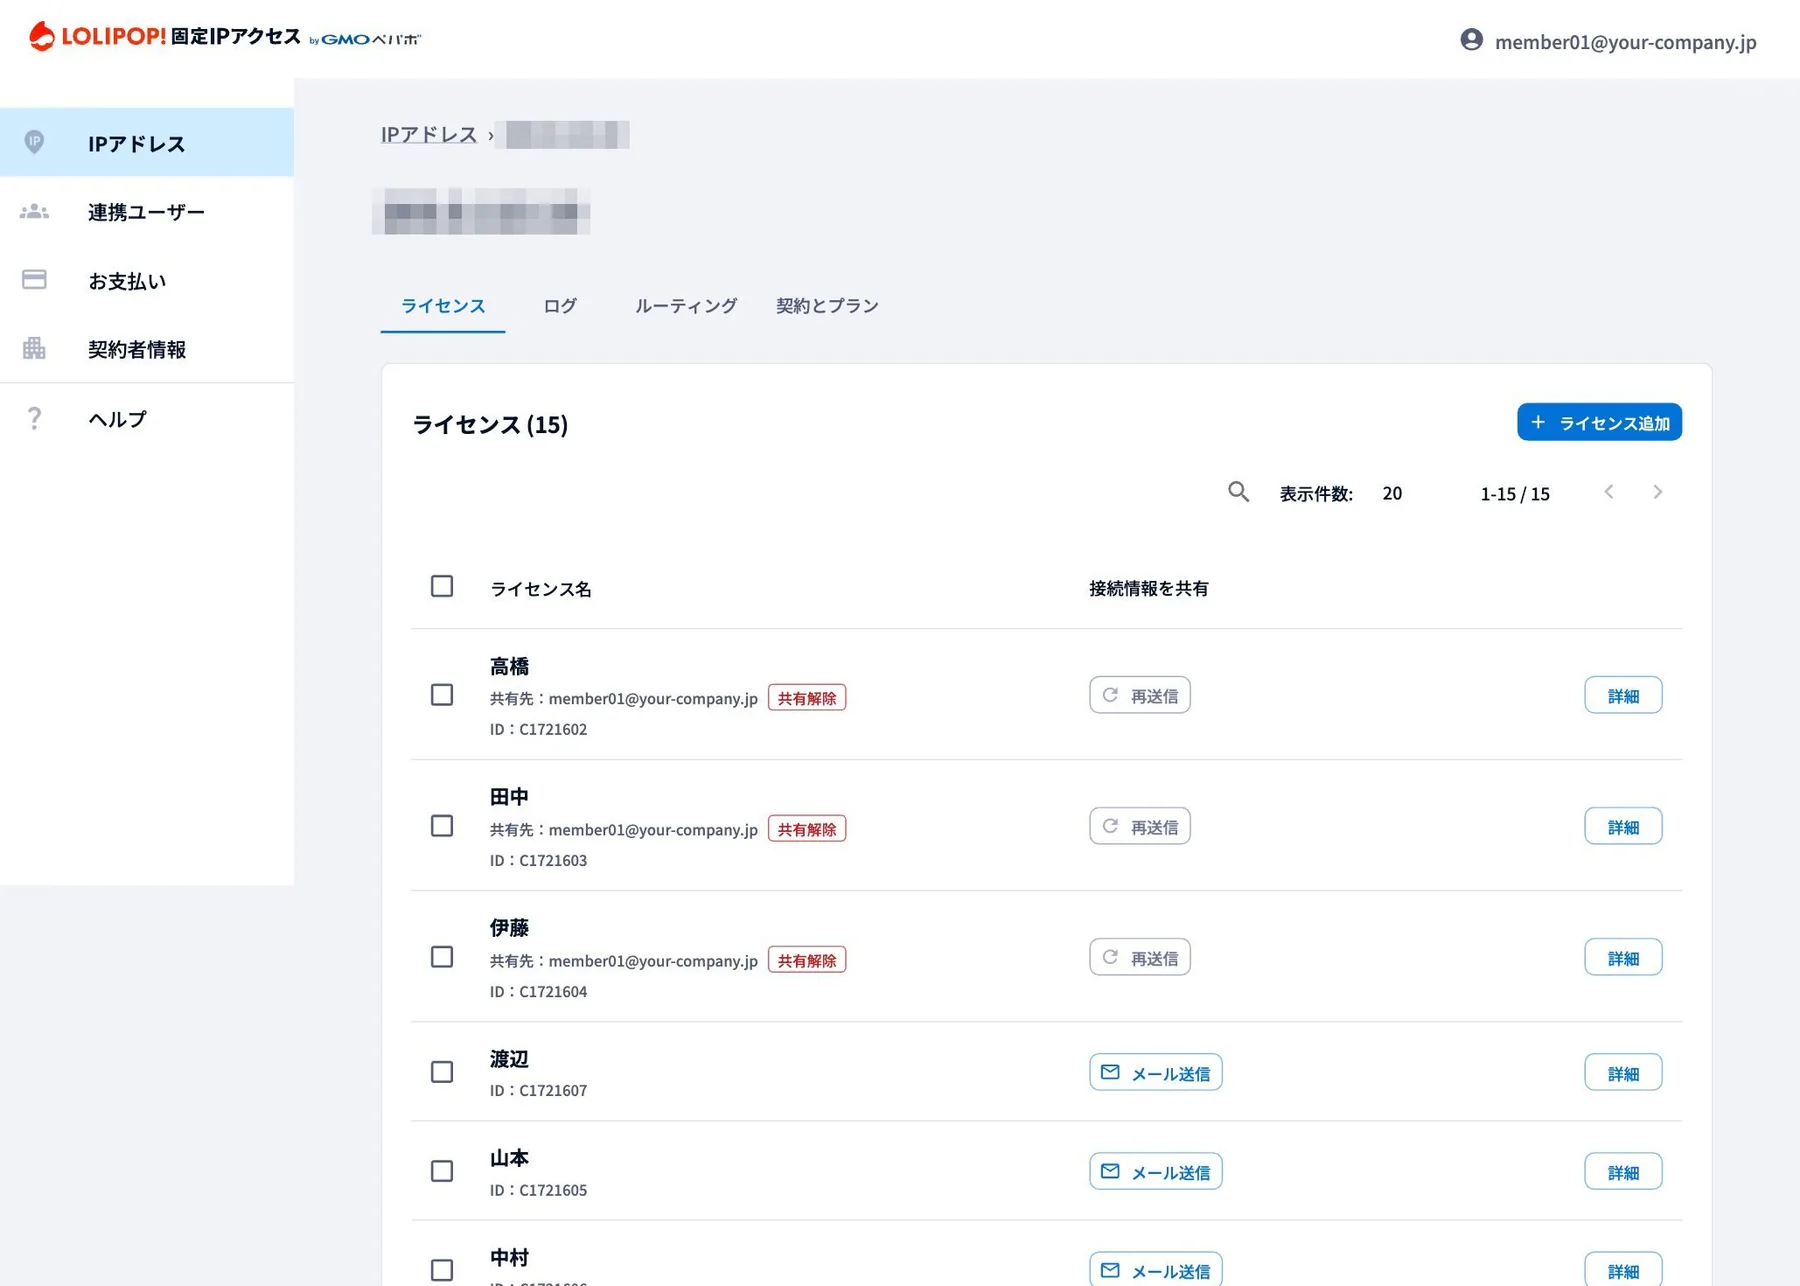Click the お支払い credit card icon
The image size is (1800, 1286).
34,279
